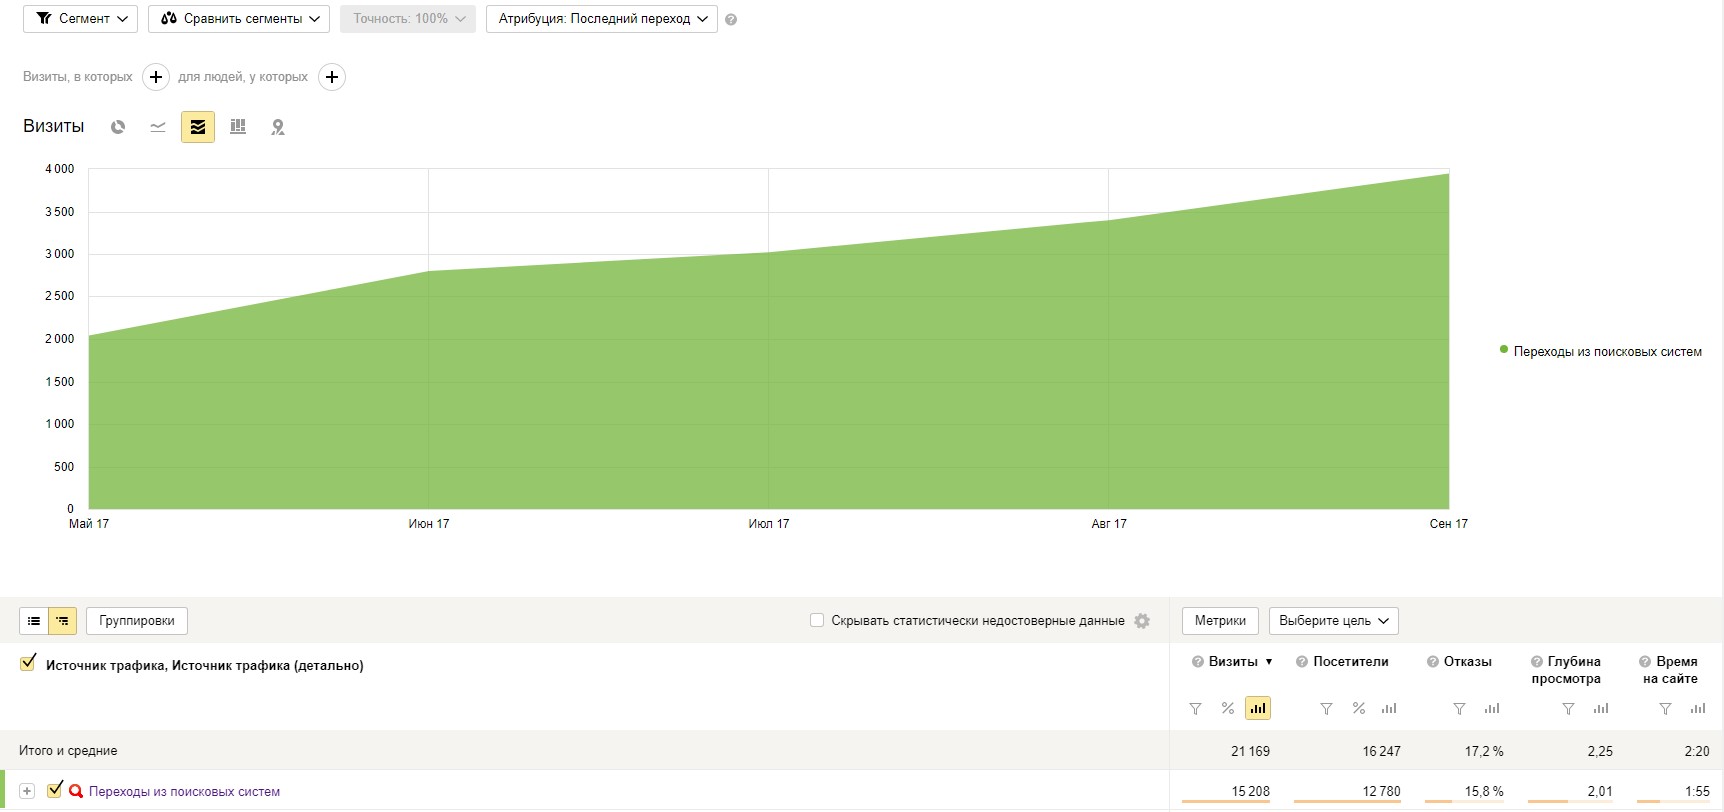The height and width of the screenshot is (812, 1724).
Task: Switch to flat list table view
Action: (x=34, y=621)
